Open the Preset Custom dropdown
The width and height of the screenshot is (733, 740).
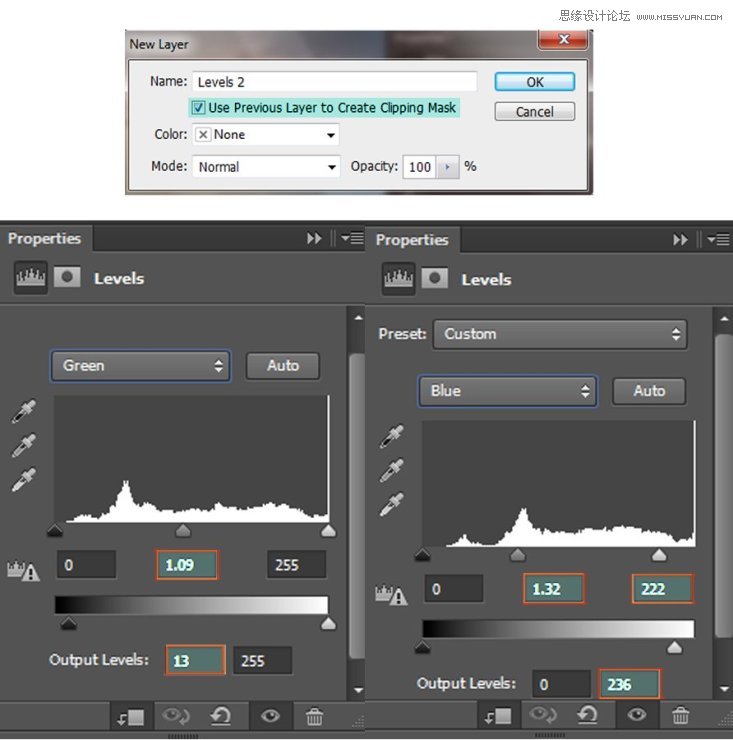(x=560, y=334)
